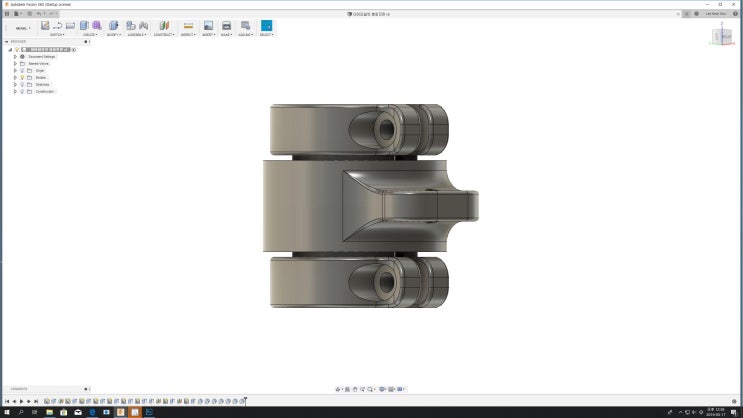Screen dimensions: 743x418
Task: Collapse the Browser panel header arrow
Action: click(7, 42)
